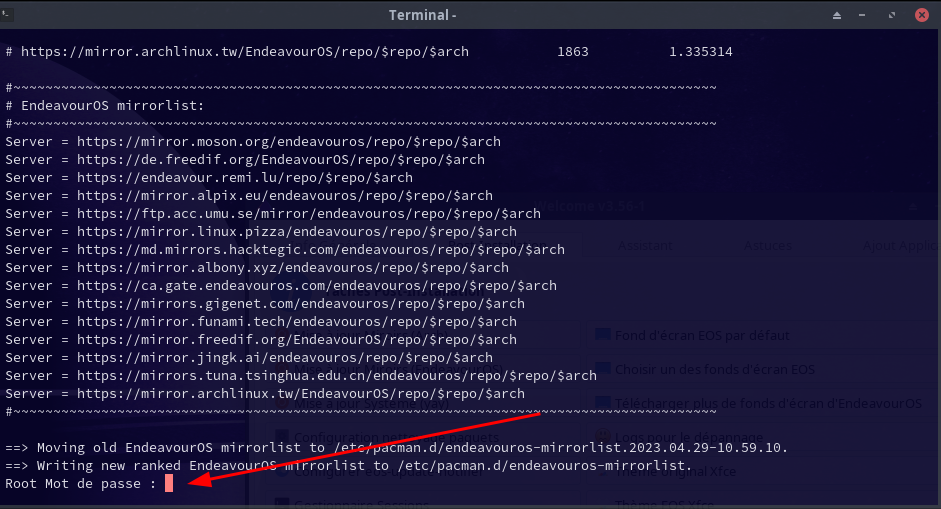Click the commented mirror.archlinux.tw URL at the top

[244, 51]
